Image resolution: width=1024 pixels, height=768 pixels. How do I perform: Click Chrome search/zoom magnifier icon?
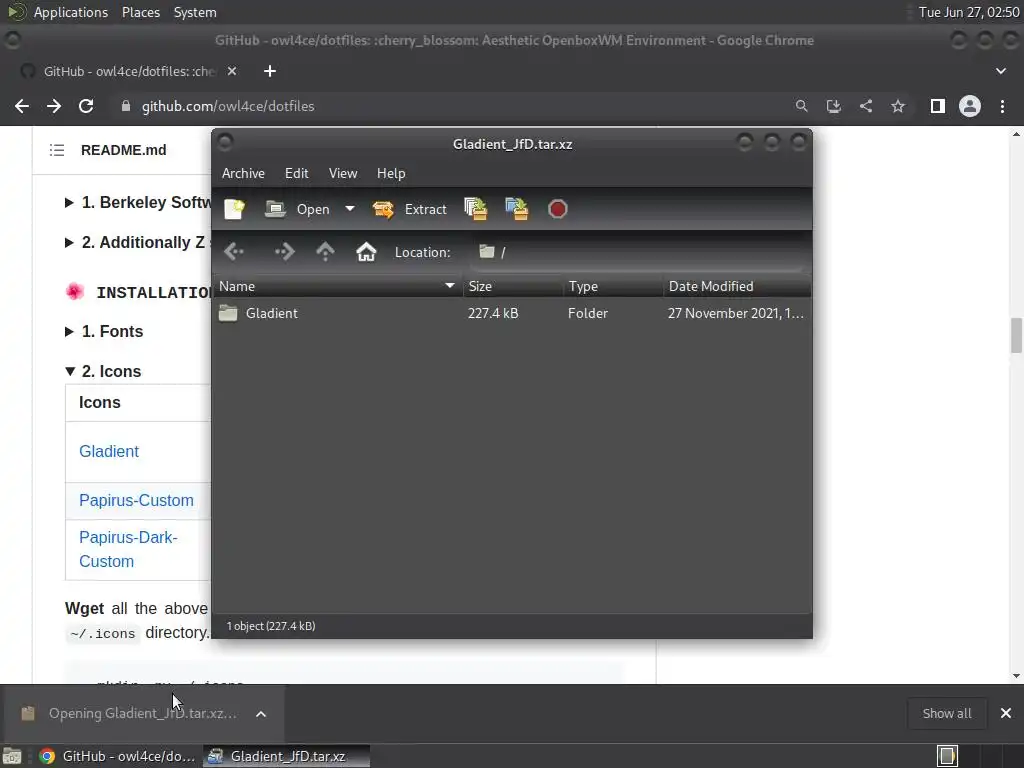click(x=801, y=106)
